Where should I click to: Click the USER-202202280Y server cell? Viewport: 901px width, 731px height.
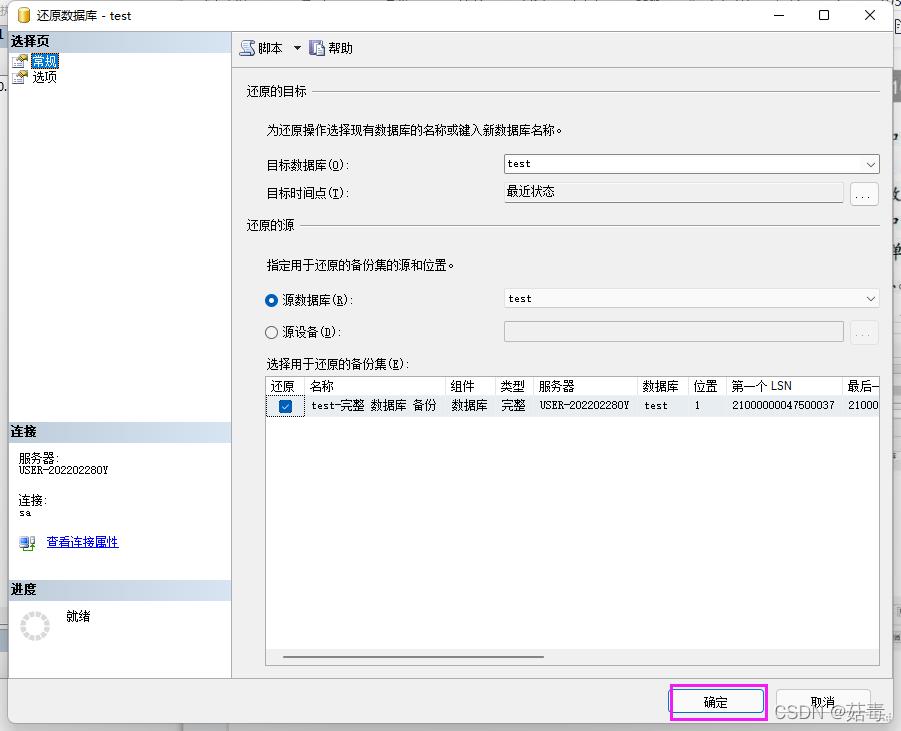tap(584, 406)
